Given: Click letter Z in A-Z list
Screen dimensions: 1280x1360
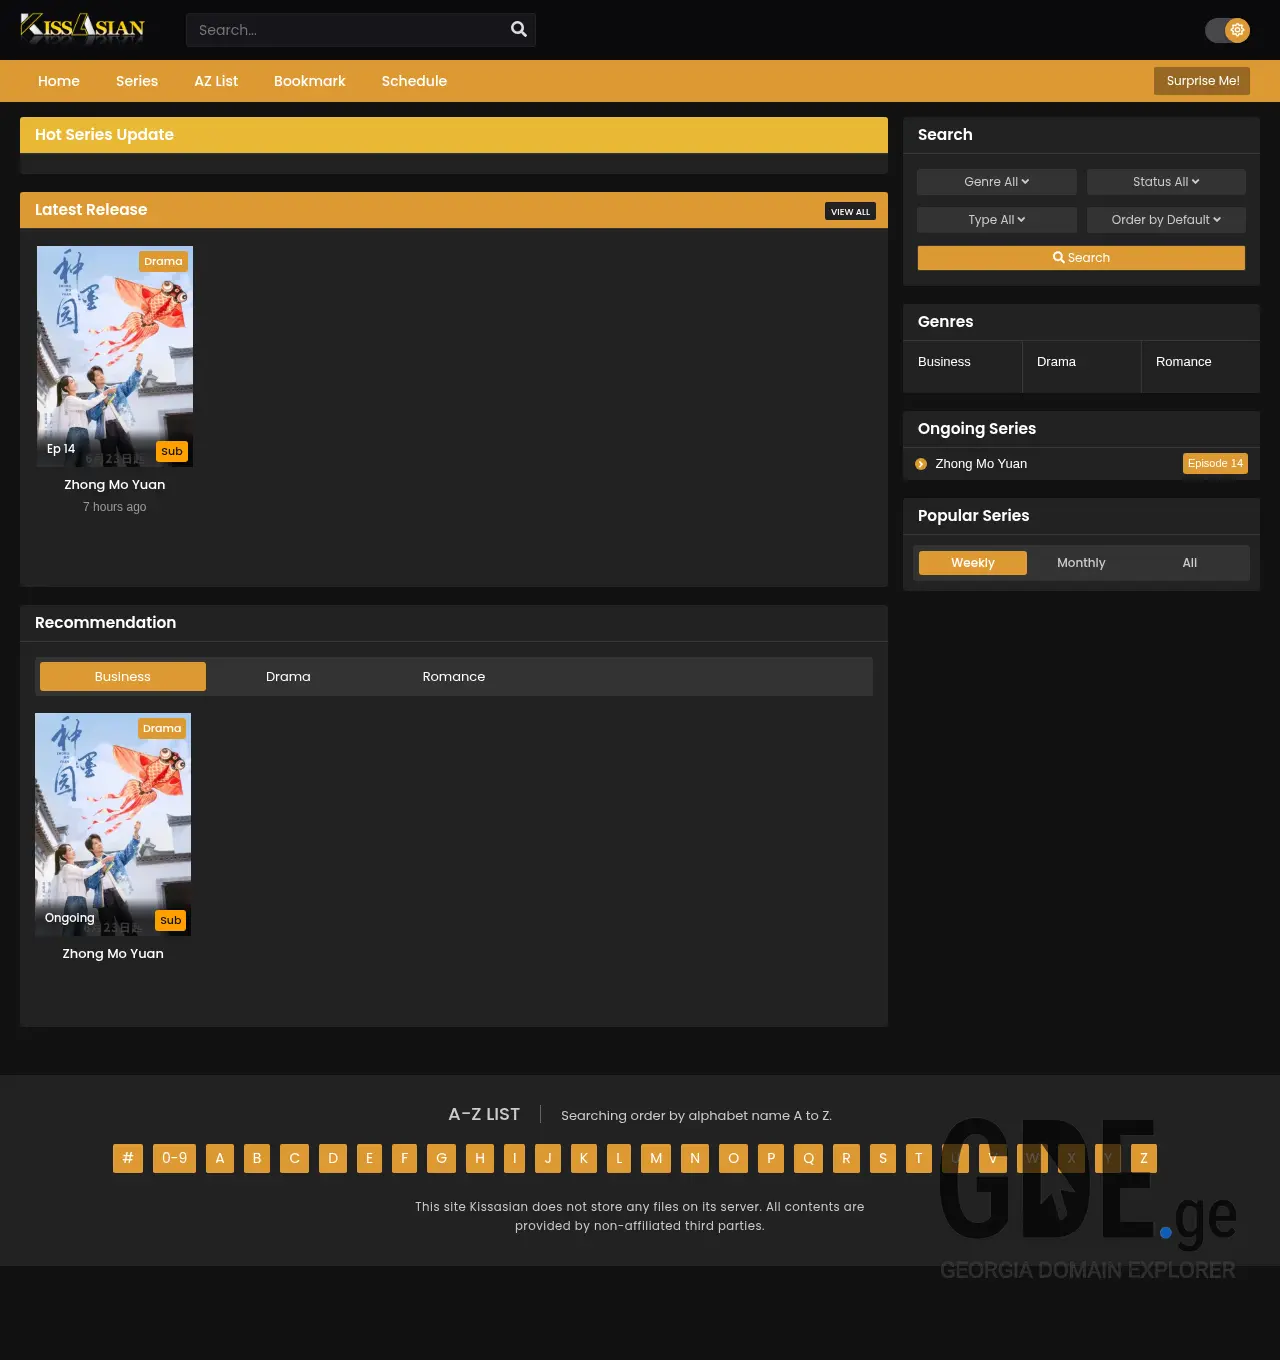Looking at the screenshot, I should point(1144,1158).
